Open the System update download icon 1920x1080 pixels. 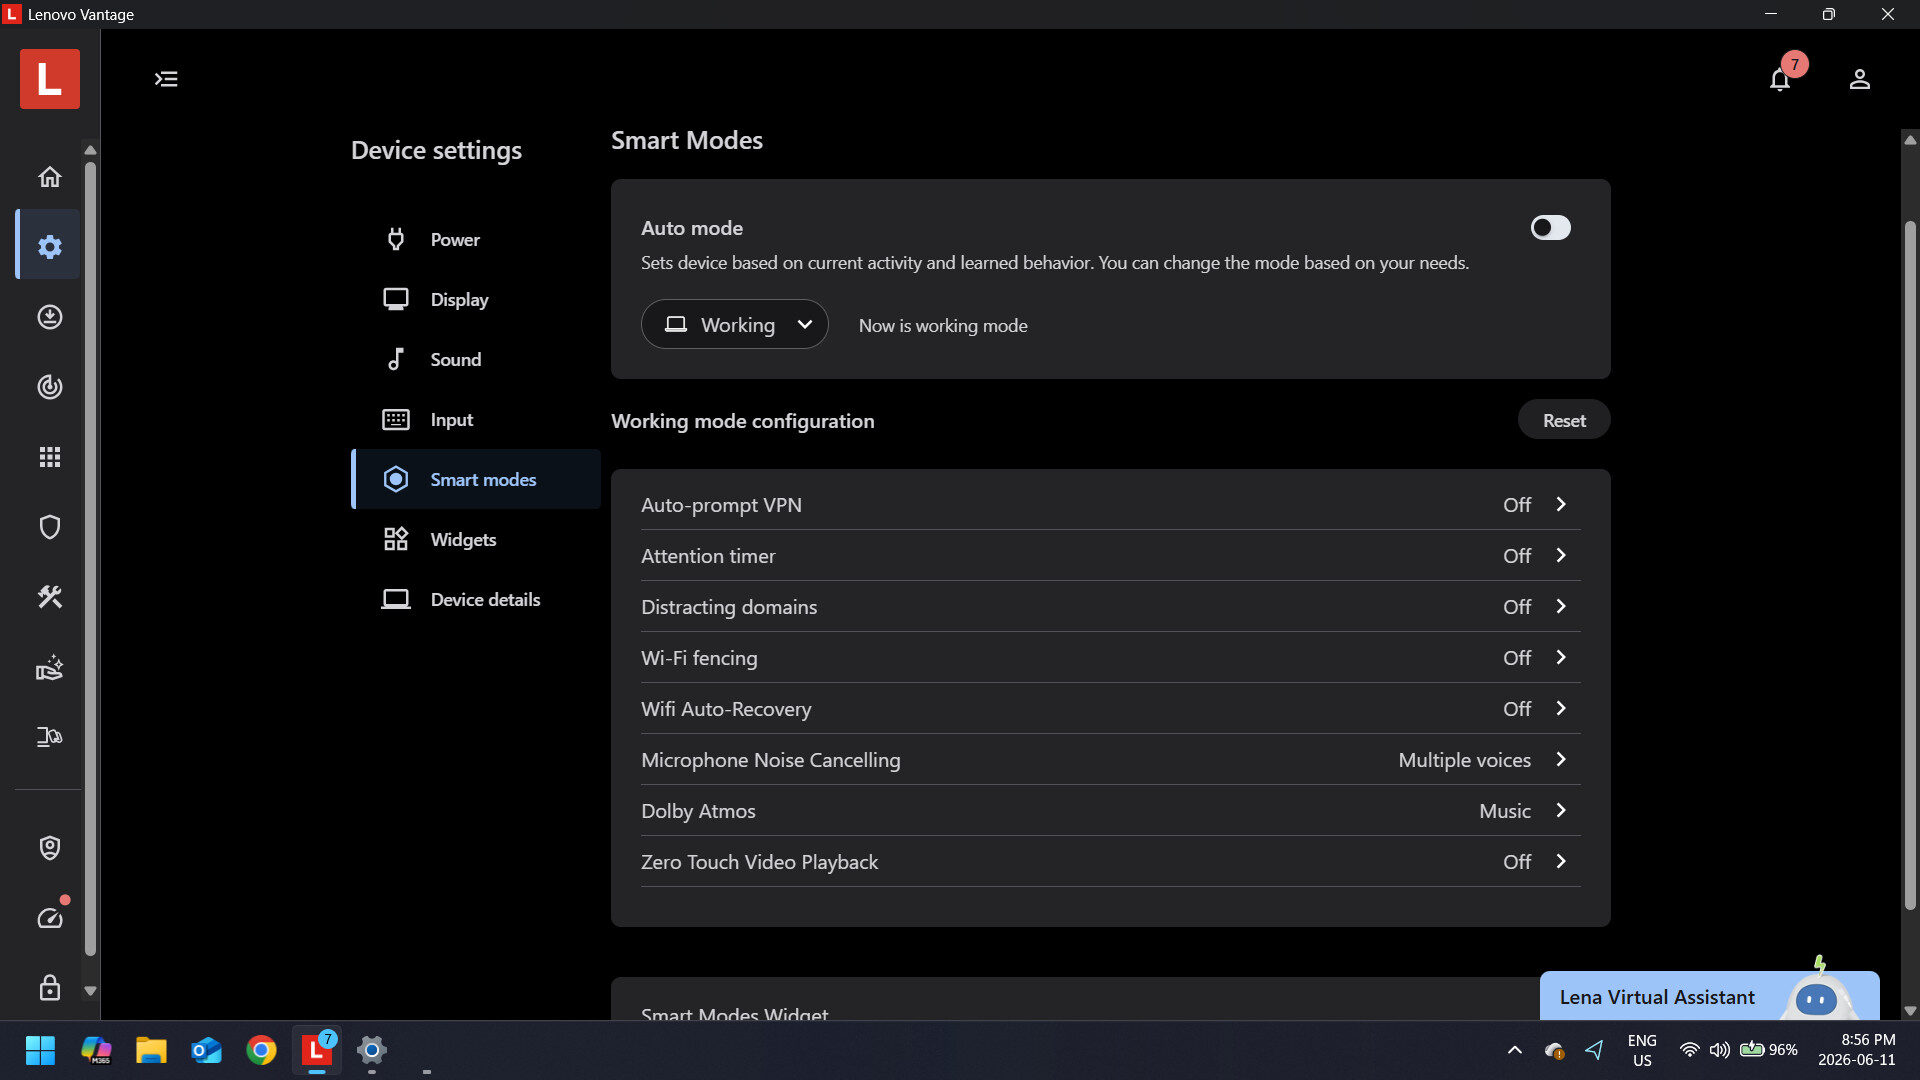pos(50,317)
